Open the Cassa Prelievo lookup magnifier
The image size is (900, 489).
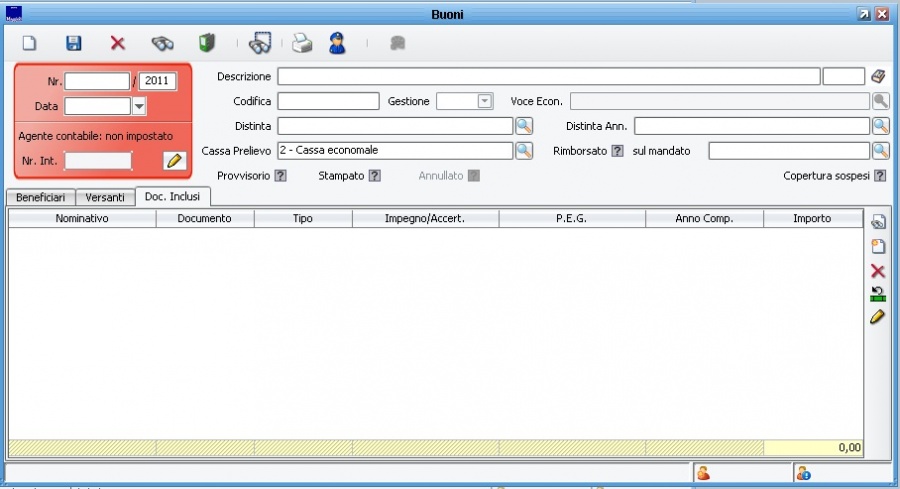[x=524, y=151]
